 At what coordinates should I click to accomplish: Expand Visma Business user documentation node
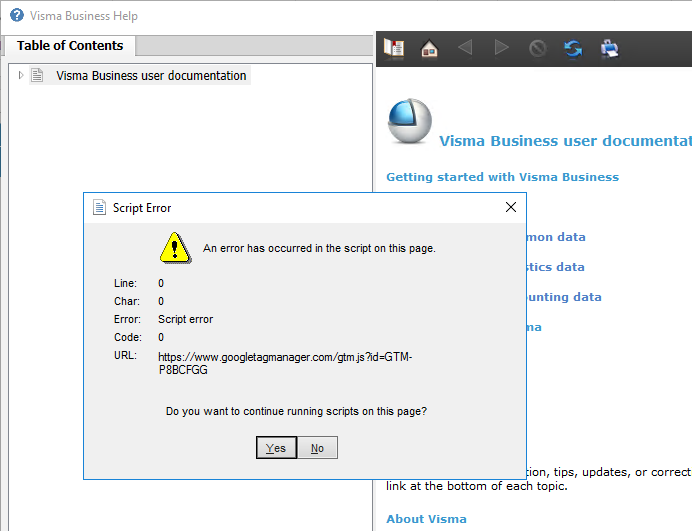click(20, 75)
